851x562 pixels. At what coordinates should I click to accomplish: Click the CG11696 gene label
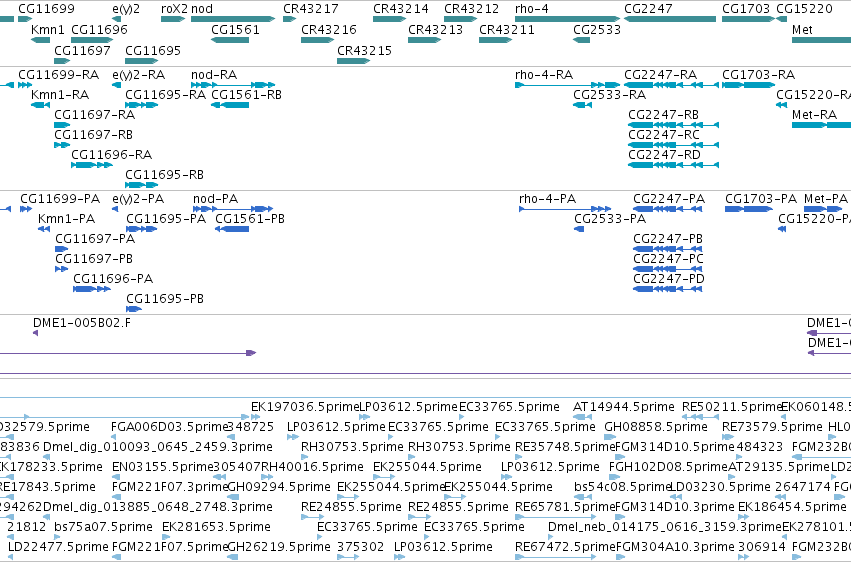[99, 29]
